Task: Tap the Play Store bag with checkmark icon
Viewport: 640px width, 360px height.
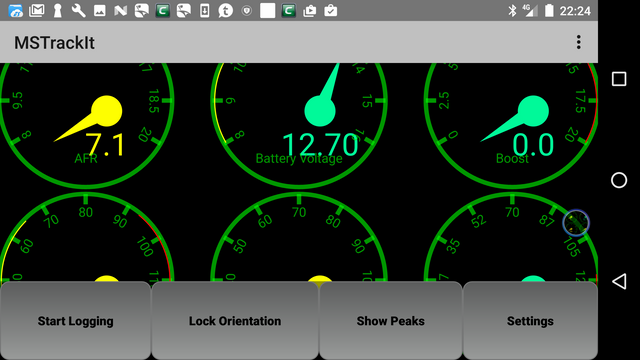Action: [330, 11]
